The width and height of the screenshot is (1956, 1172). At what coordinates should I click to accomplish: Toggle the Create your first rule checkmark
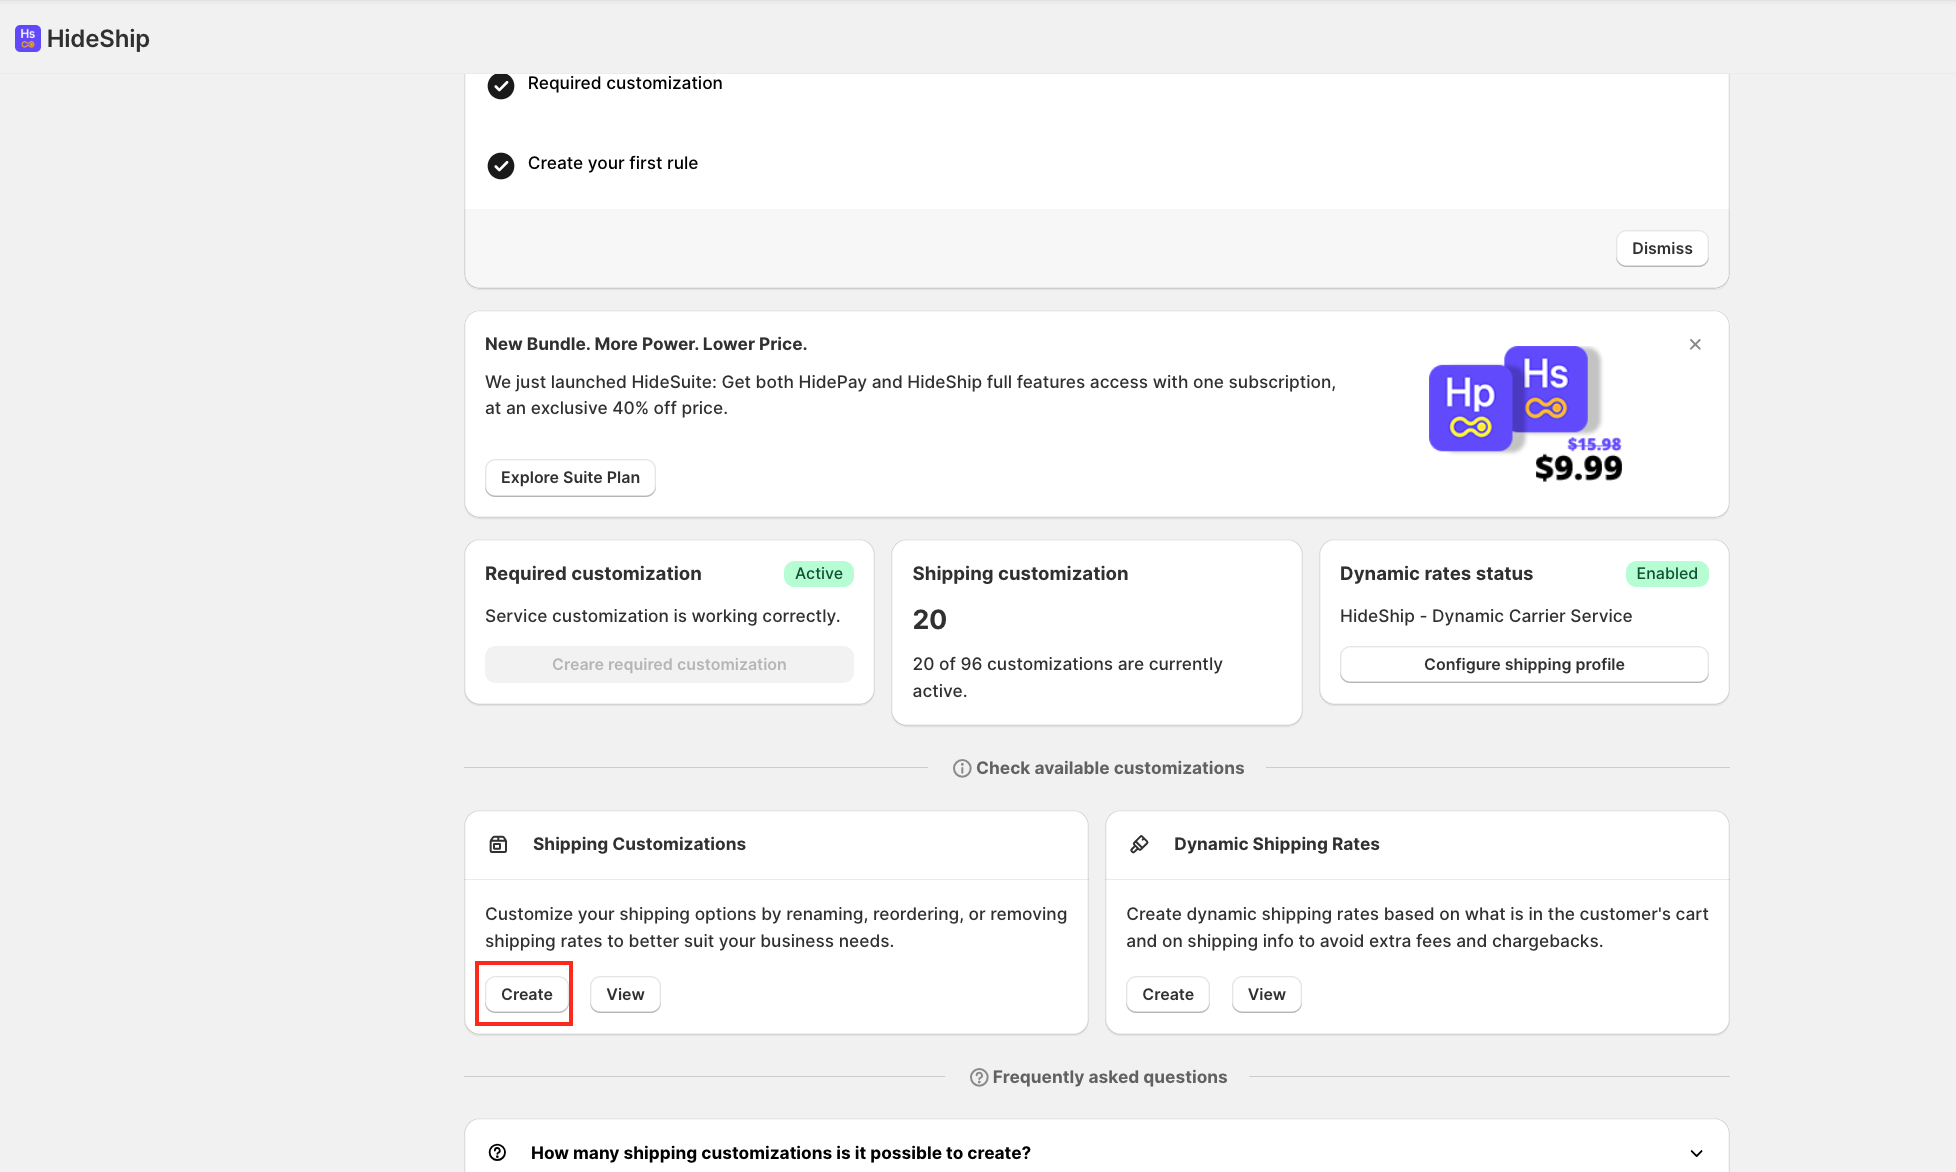[501, 165]
